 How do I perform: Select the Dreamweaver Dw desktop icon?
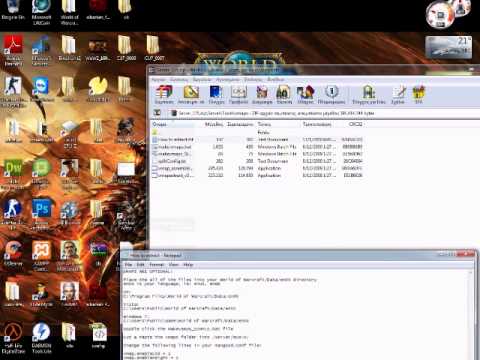13,174
